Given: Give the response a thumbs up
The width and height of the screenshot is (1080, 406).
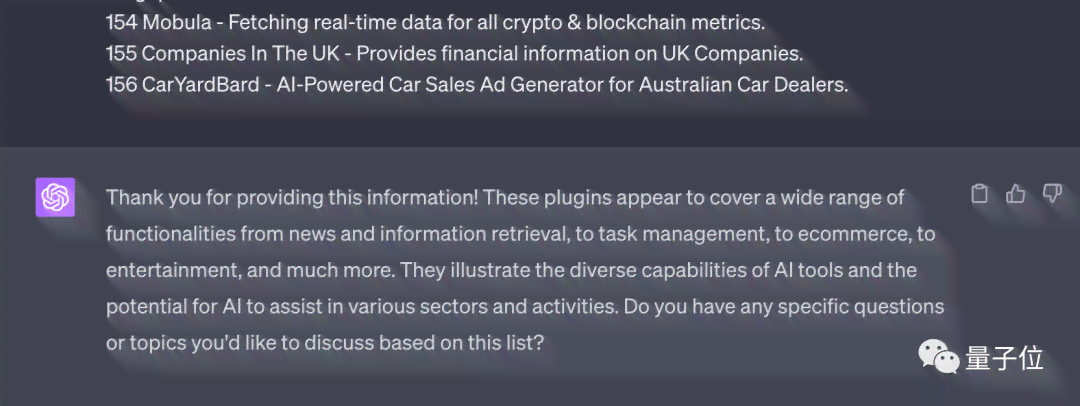Looking at the screenshot, I should click(x=1015, y=195).
